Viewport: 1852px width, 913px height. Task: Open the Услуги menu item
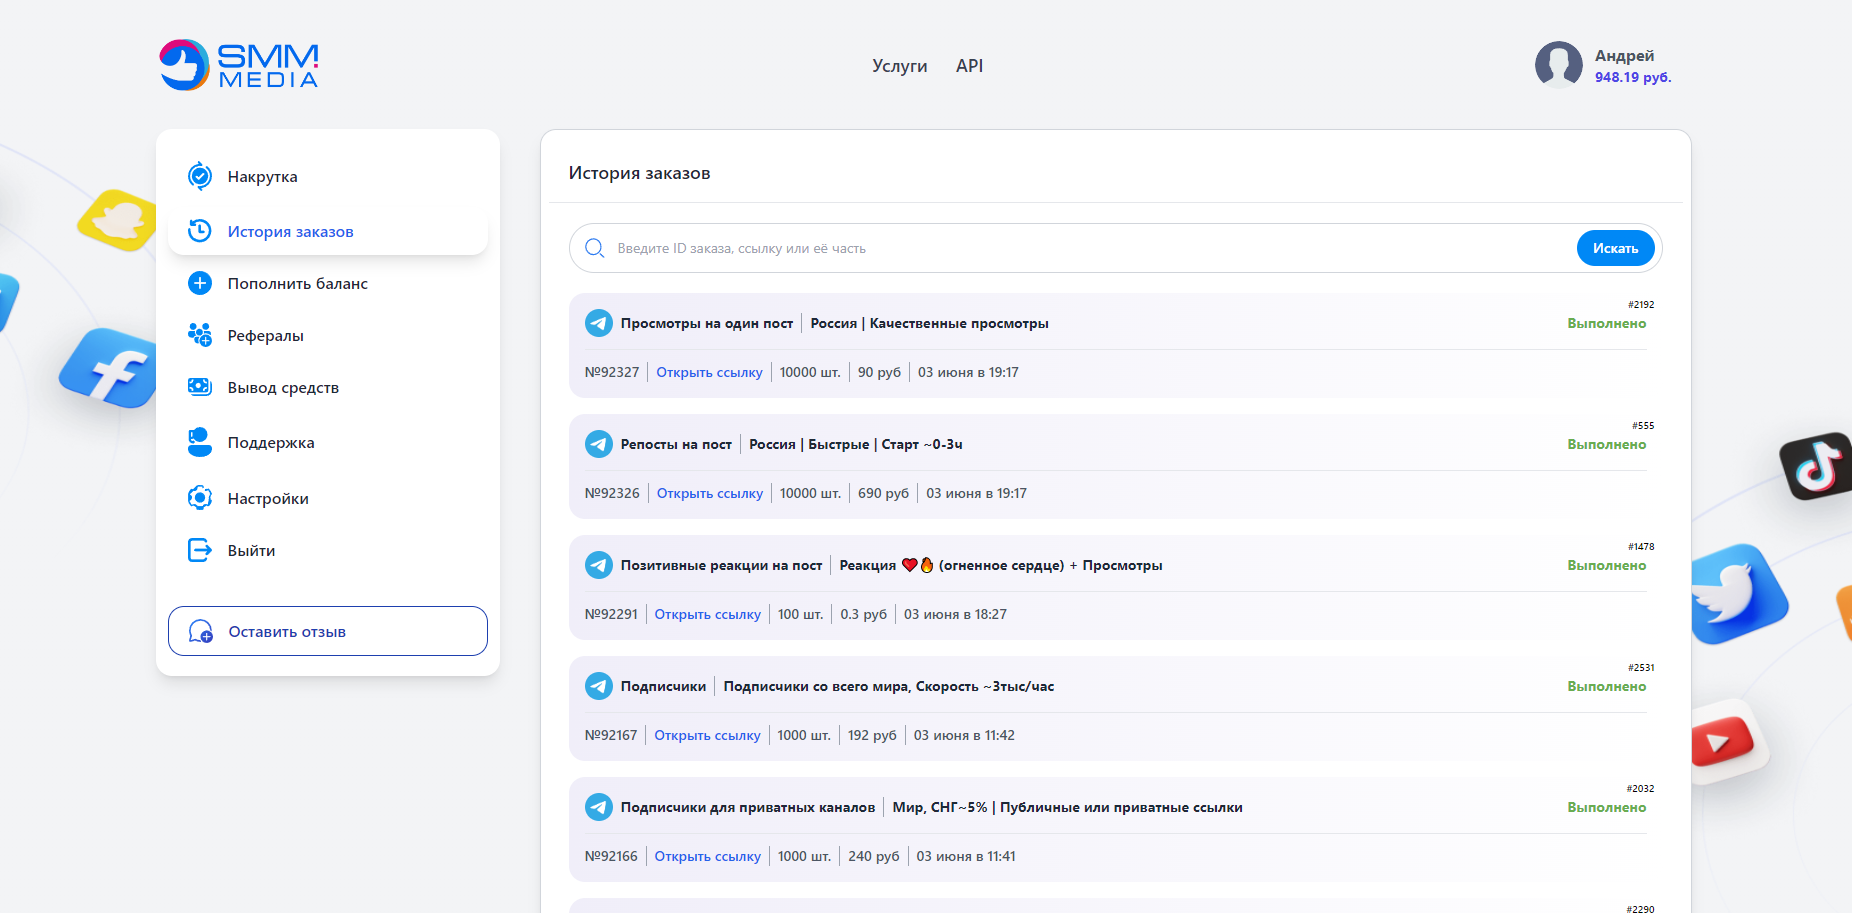point(899,66)
